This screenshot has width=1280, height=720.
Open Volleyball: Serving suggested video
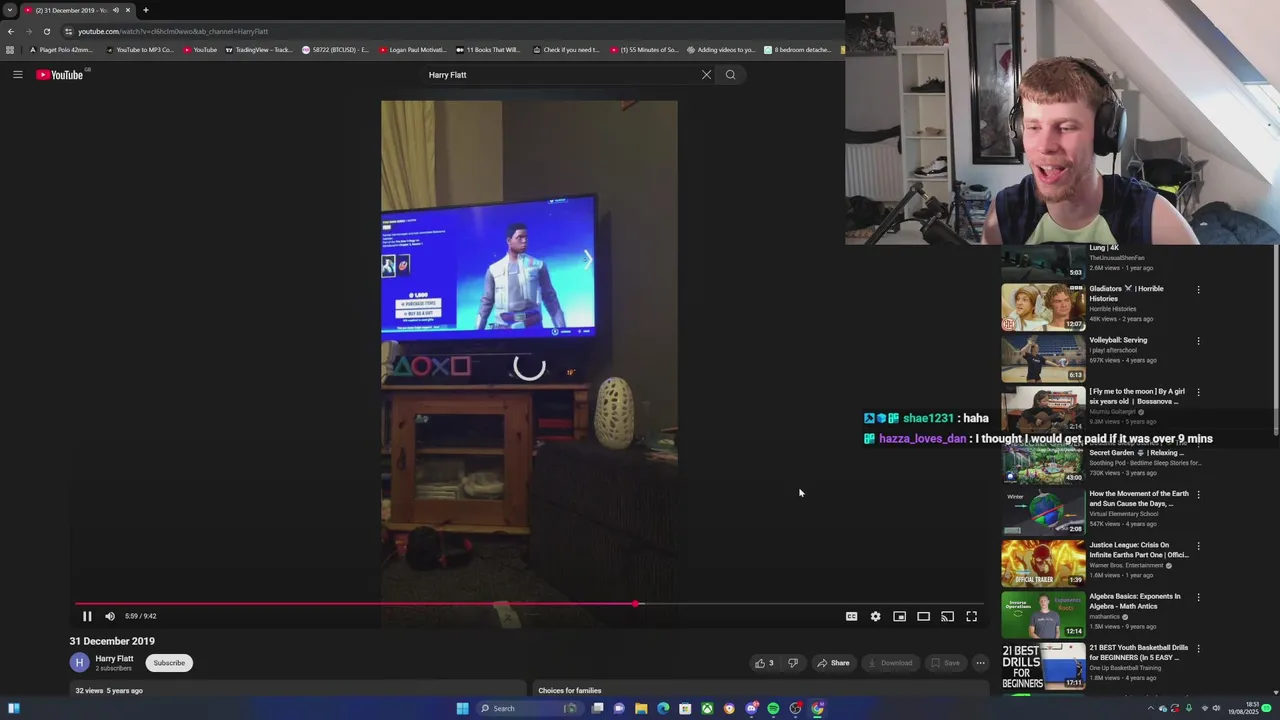click(x=1118, y=340)
